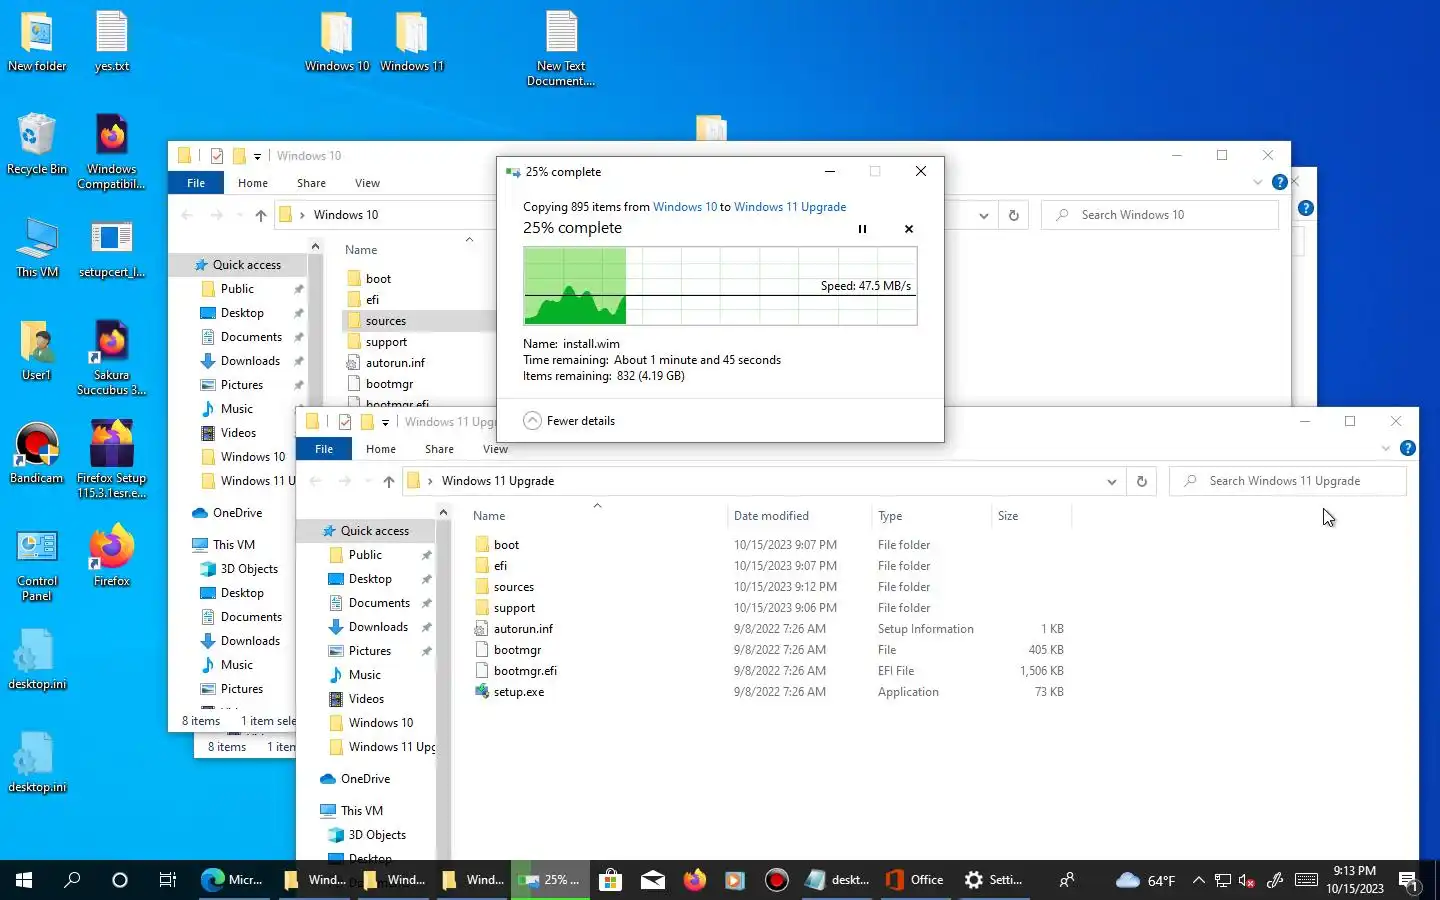
Task: Select Firefox desktop shortcut
Action: click(x=112, y=557)
